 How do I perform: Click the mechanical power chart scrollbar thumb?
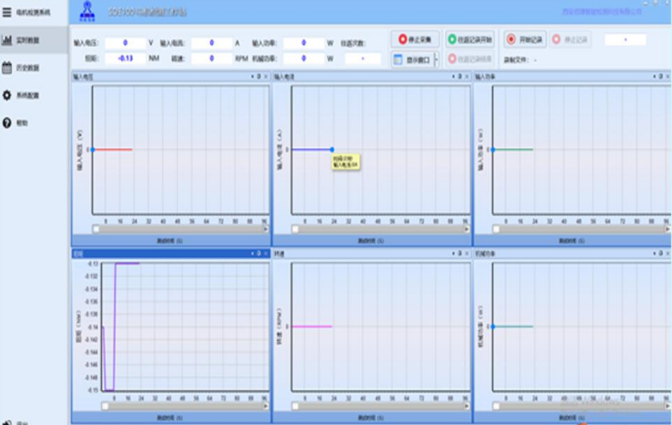496,406
